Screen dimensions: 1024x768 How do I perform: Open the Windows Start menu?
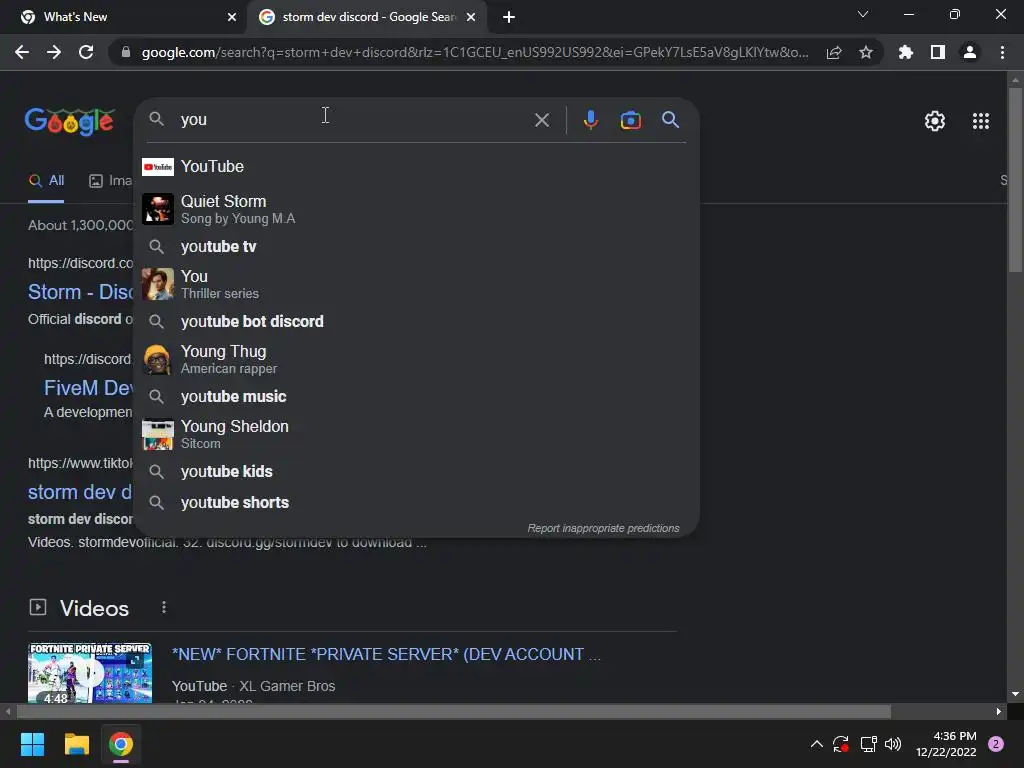(x=32, y=744)
